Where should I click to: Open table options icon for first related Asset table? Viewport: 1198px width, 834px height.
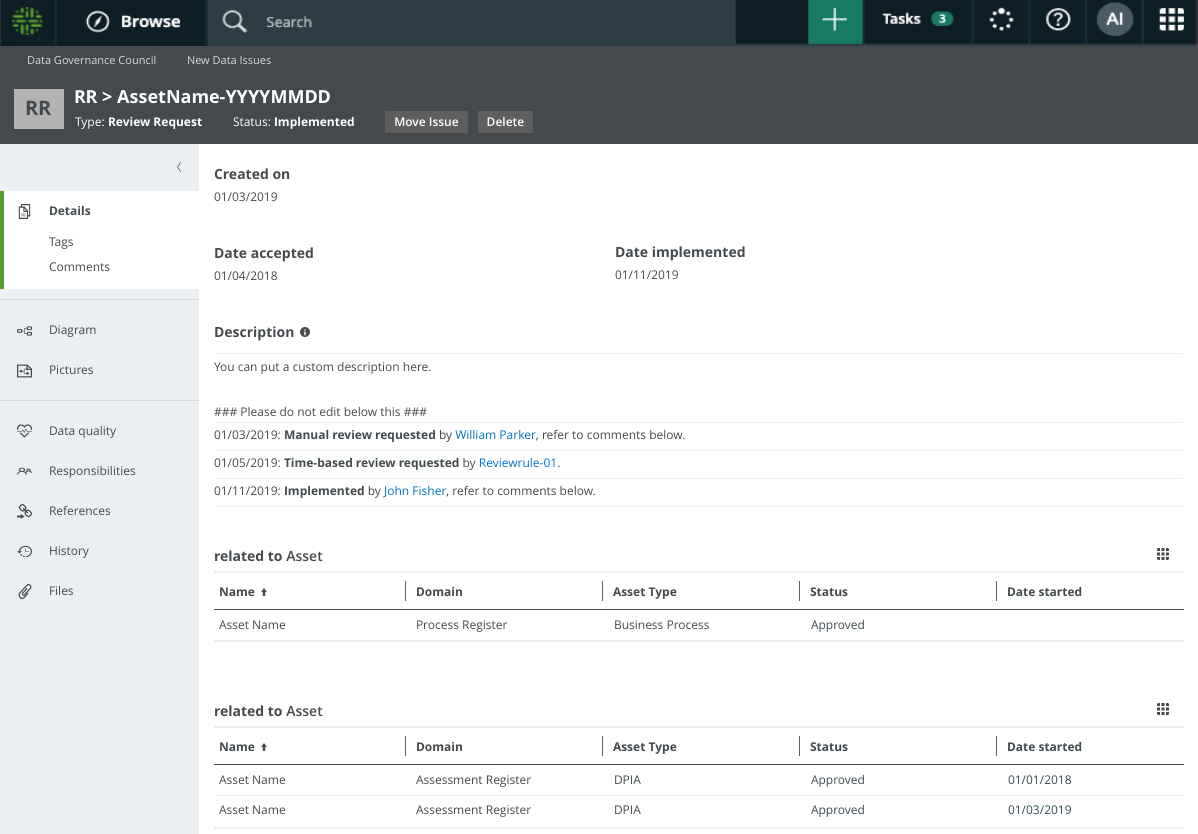coord(1162,555)
